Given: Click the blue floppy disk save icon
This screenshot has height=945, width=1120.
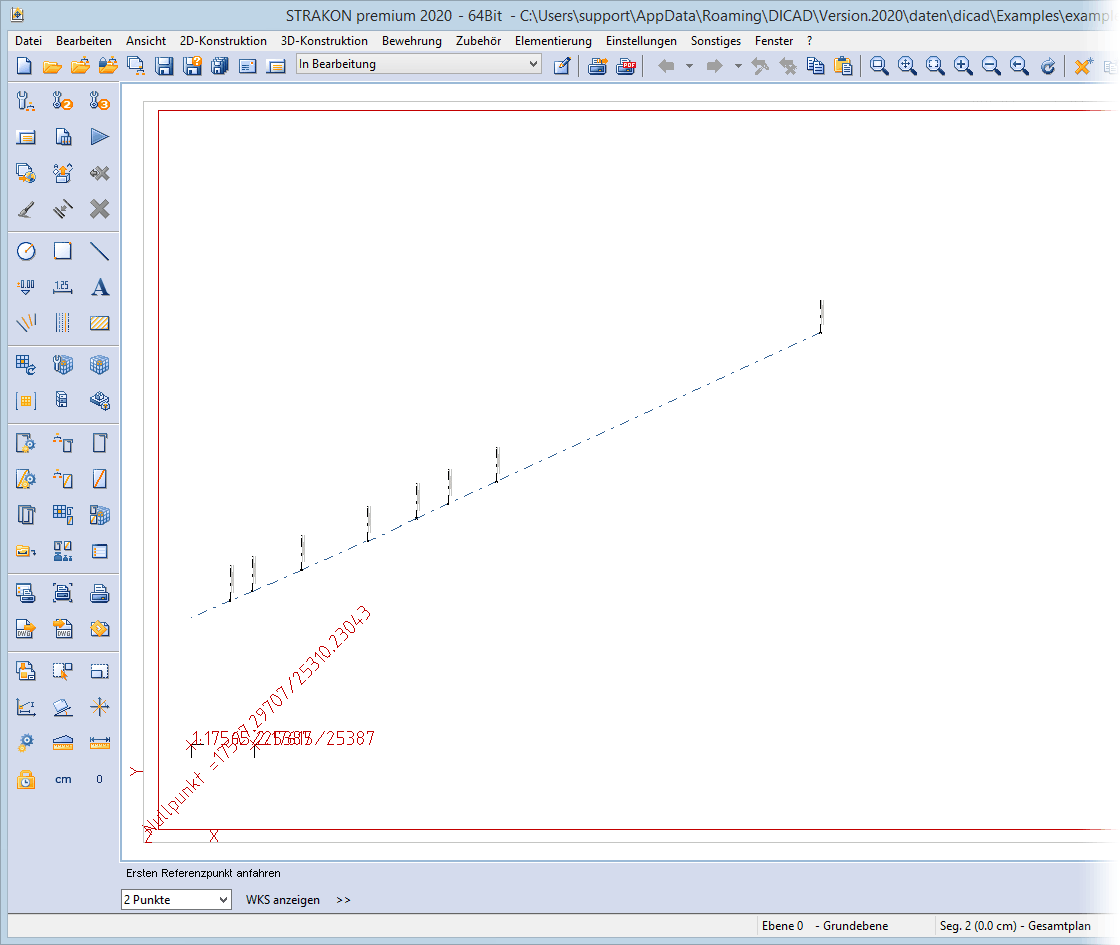Looking at the screenshot, I should 164,66.
